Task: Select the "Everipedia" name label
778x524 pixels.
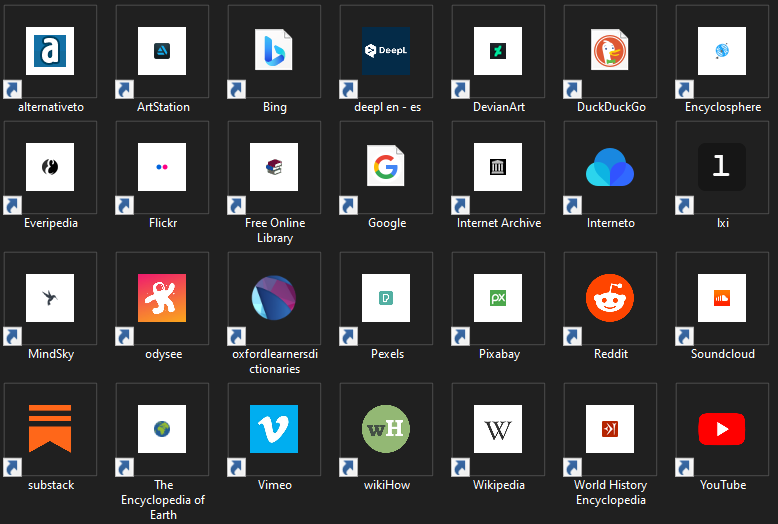Action: pos(51,223)
